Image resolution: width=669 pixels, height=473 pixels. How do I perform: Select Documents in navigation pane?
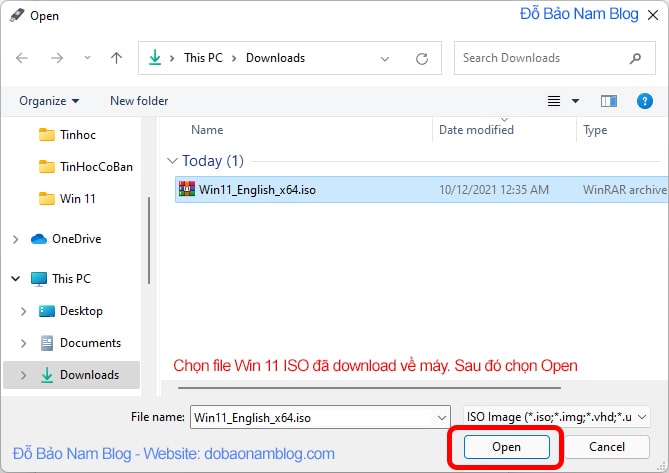80,343
